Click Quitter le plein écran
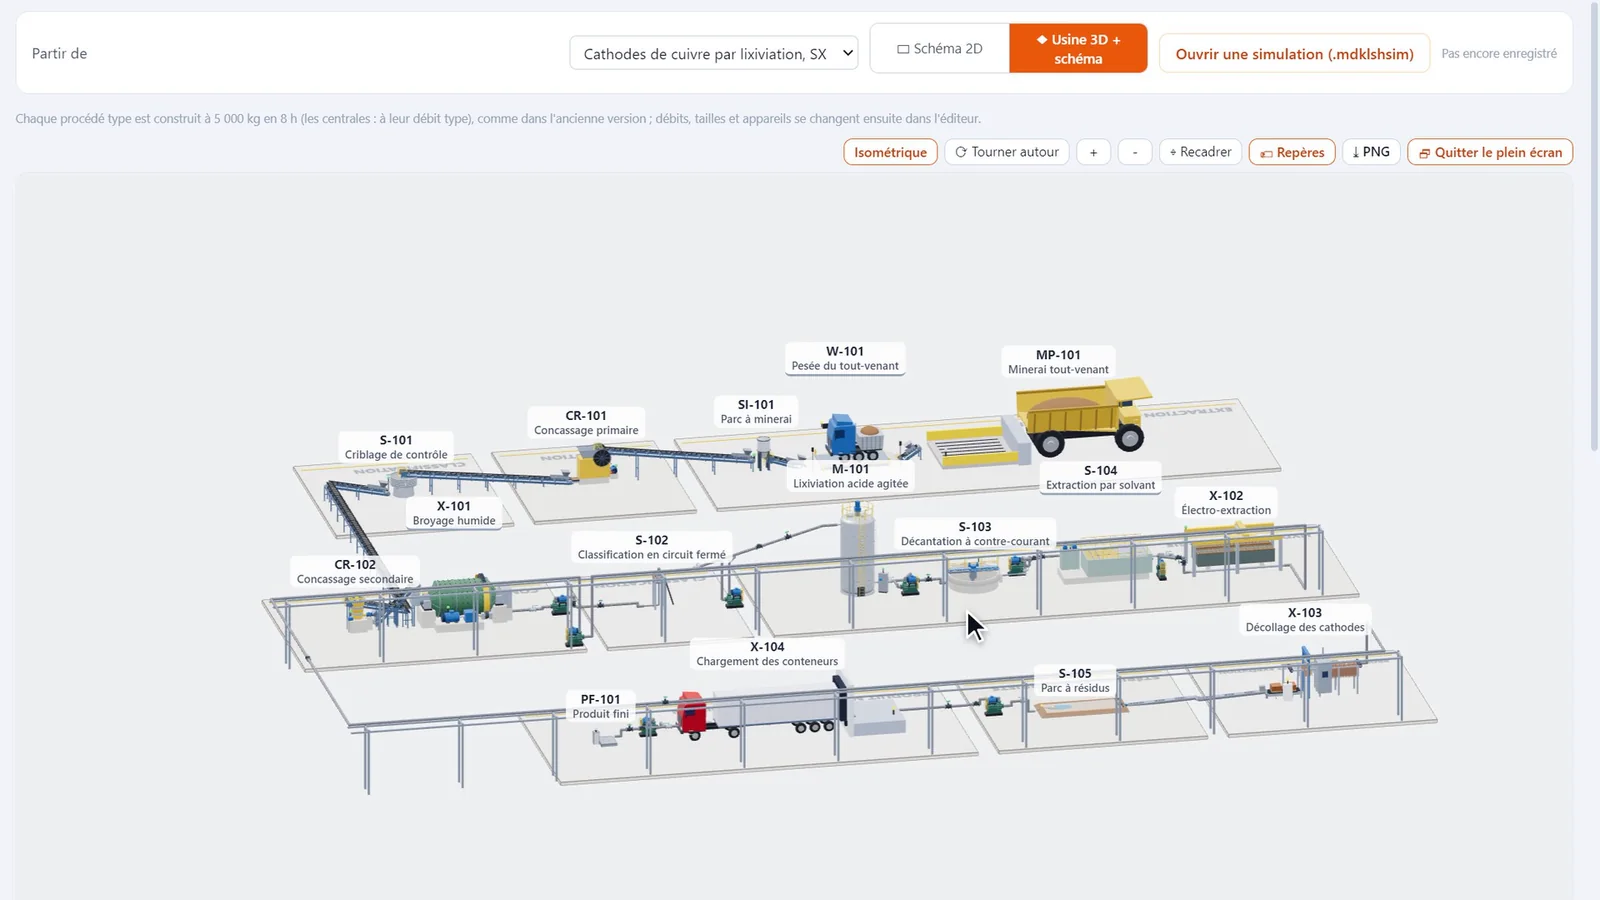This screenshot has width=1600, height=900. point(1490,152)
